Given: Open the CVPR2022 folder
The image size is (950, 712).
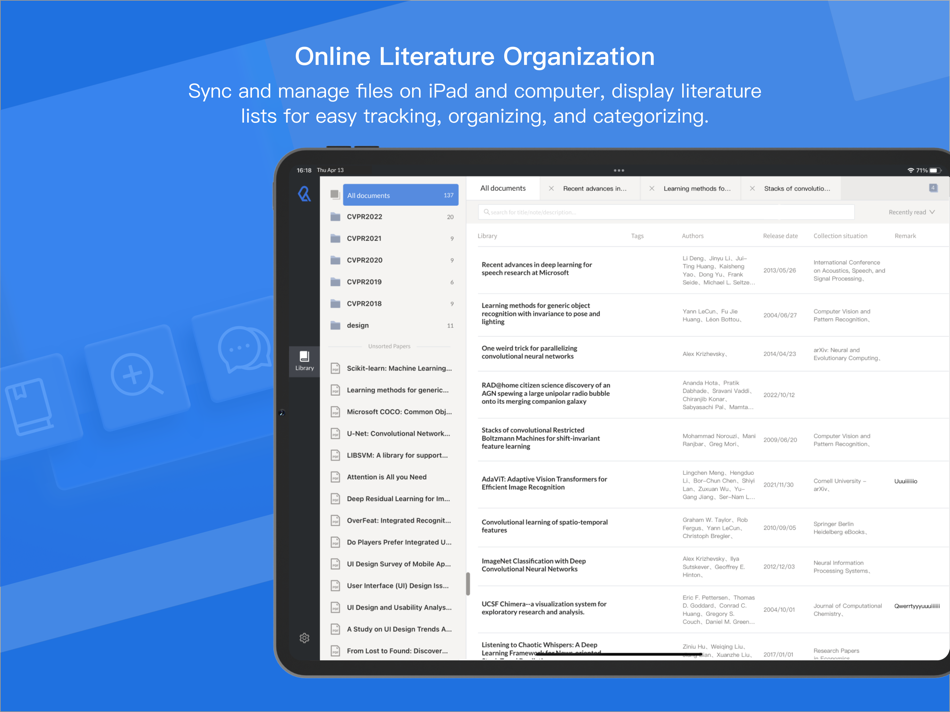Looking at the screenshot, I should click(393, 216).
